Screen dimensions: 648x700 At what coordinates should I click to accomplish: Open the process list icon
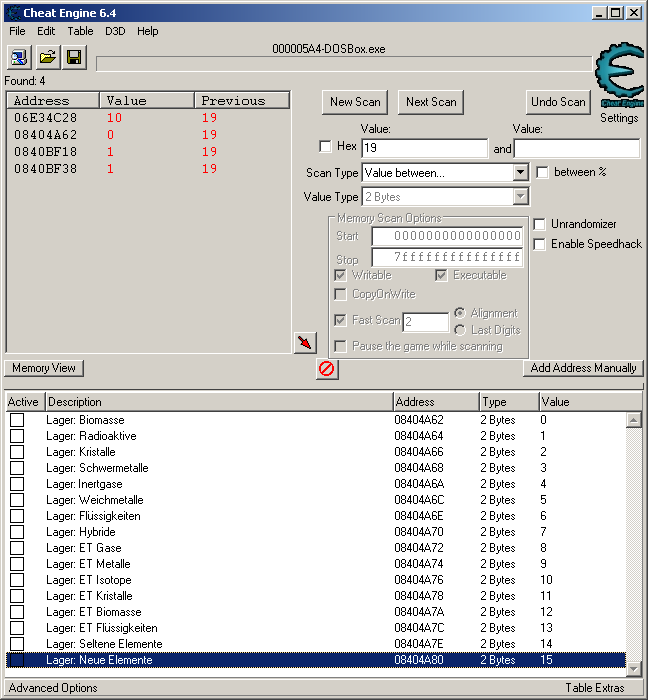coord(19,57)
